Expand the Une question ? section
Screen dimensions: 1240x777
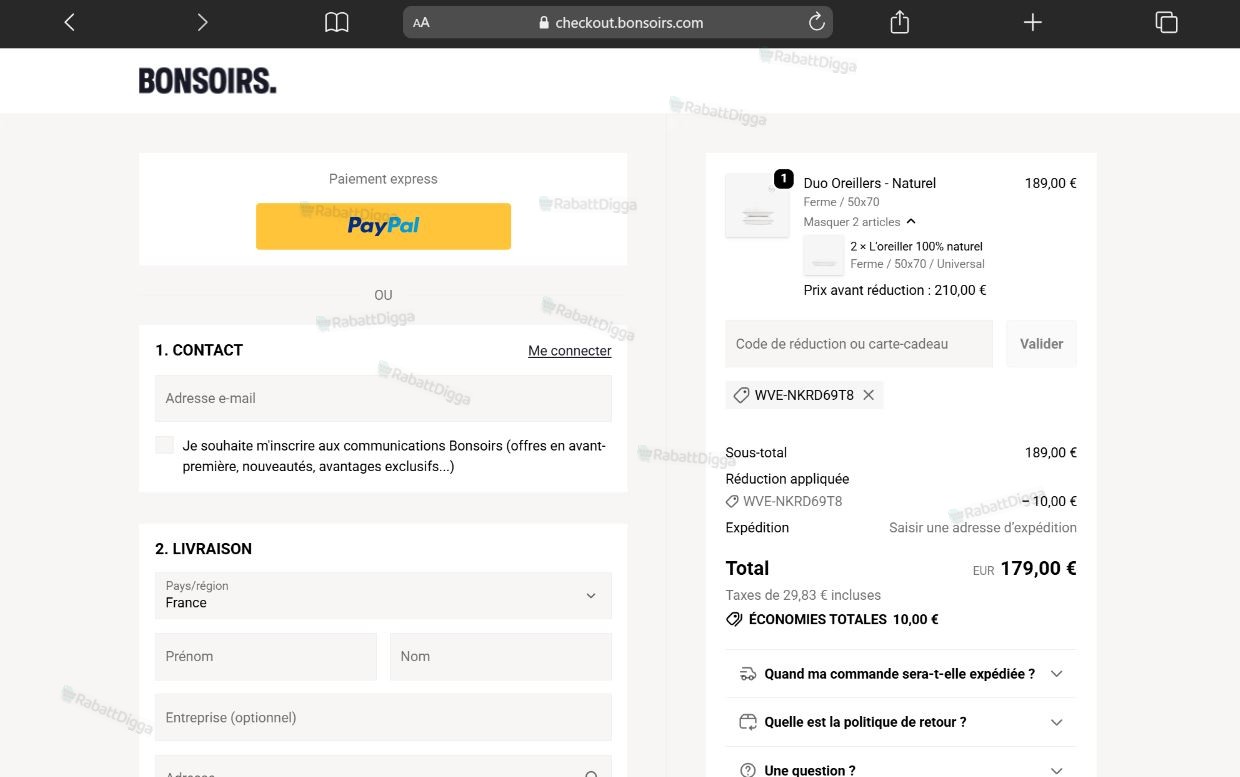(x=901, y=766)
